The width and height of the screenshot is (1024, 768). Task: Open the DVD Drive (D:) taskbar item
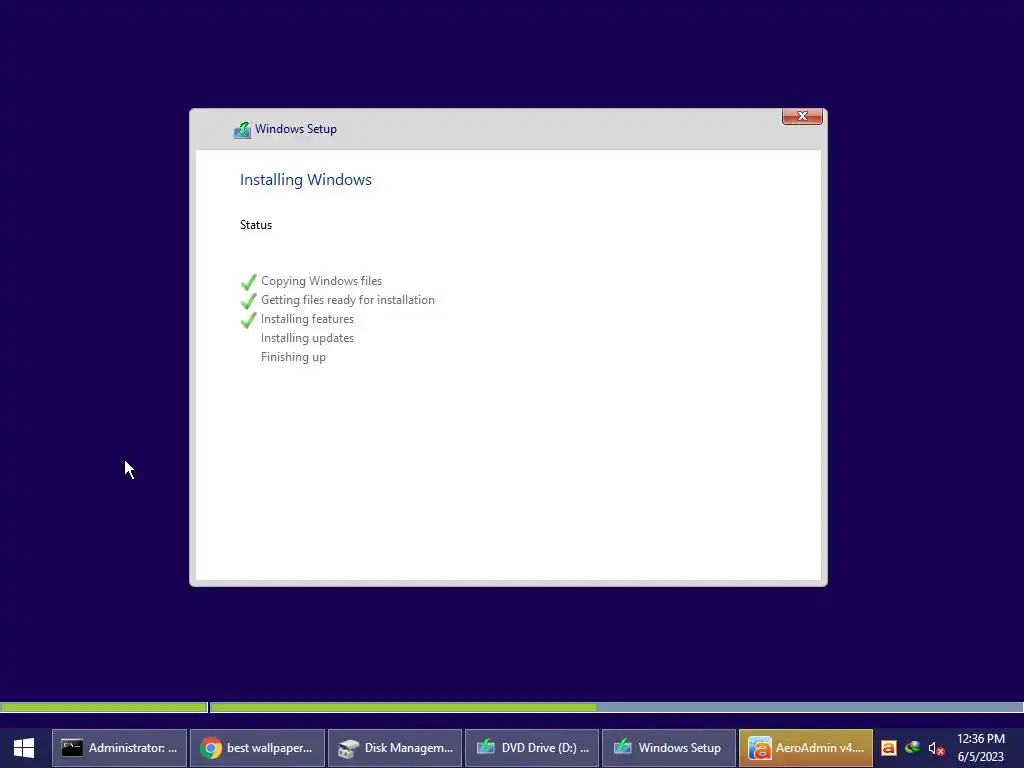[532, 748]
